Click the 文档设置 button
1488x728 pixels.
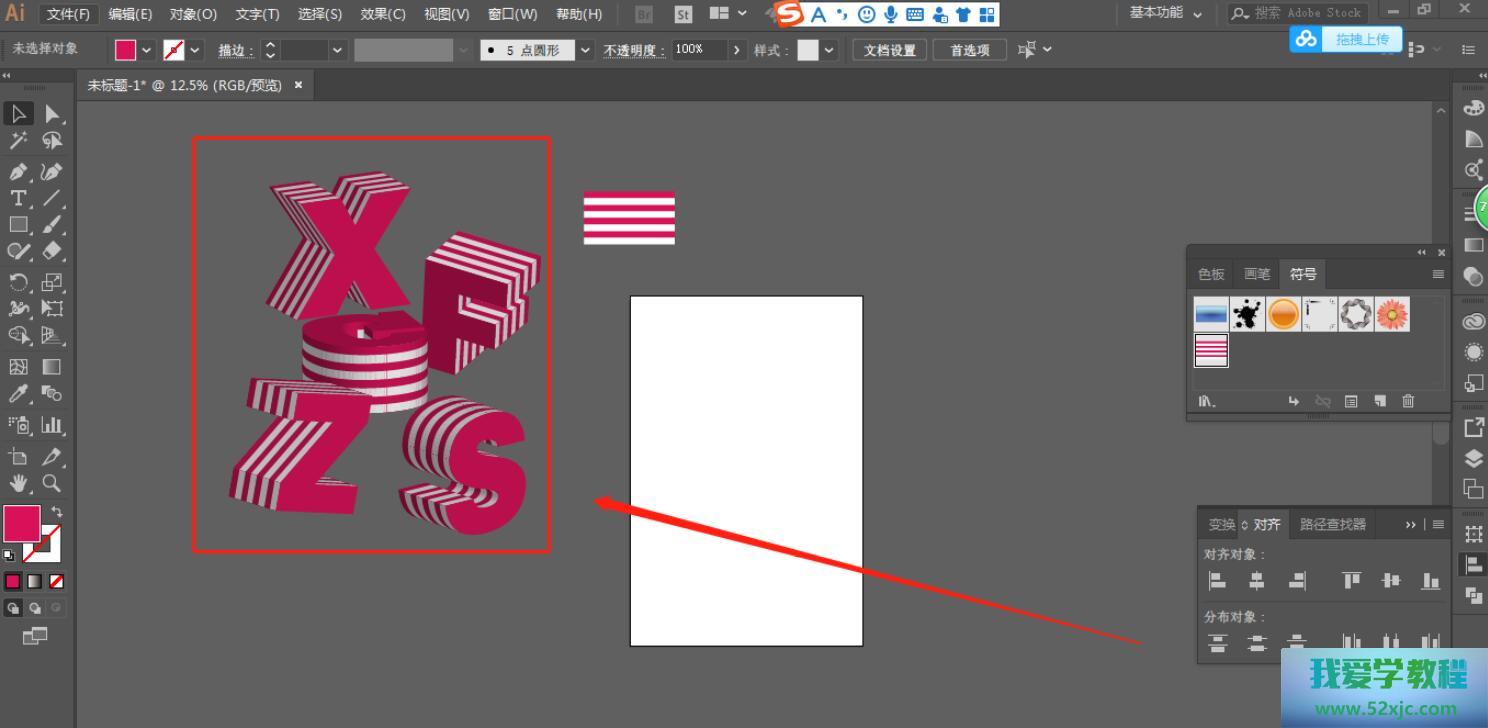pyautogui.click(x=889, y=50)
